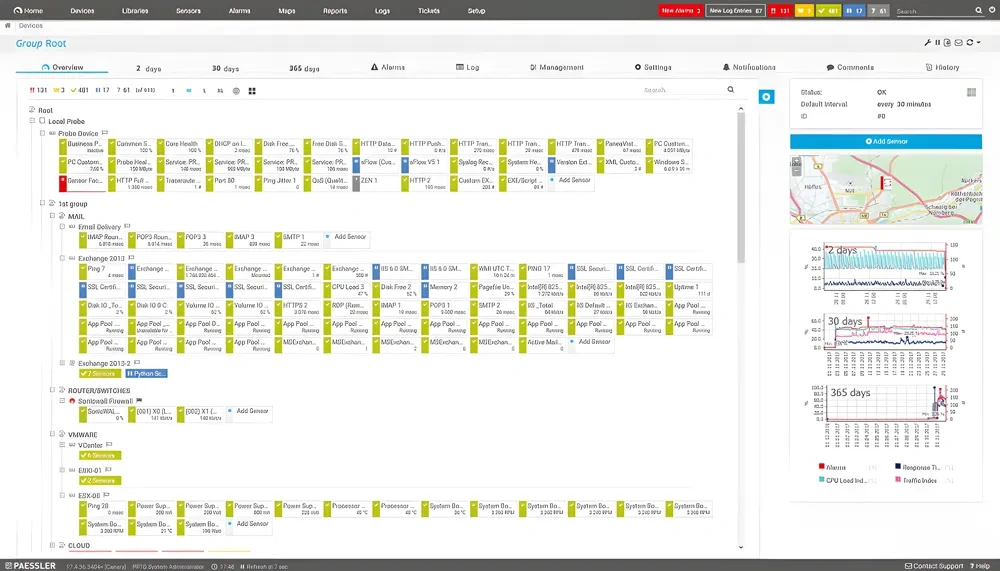
Task: Open the Ping Jitter 1 sensor tile
Action: 277,183
